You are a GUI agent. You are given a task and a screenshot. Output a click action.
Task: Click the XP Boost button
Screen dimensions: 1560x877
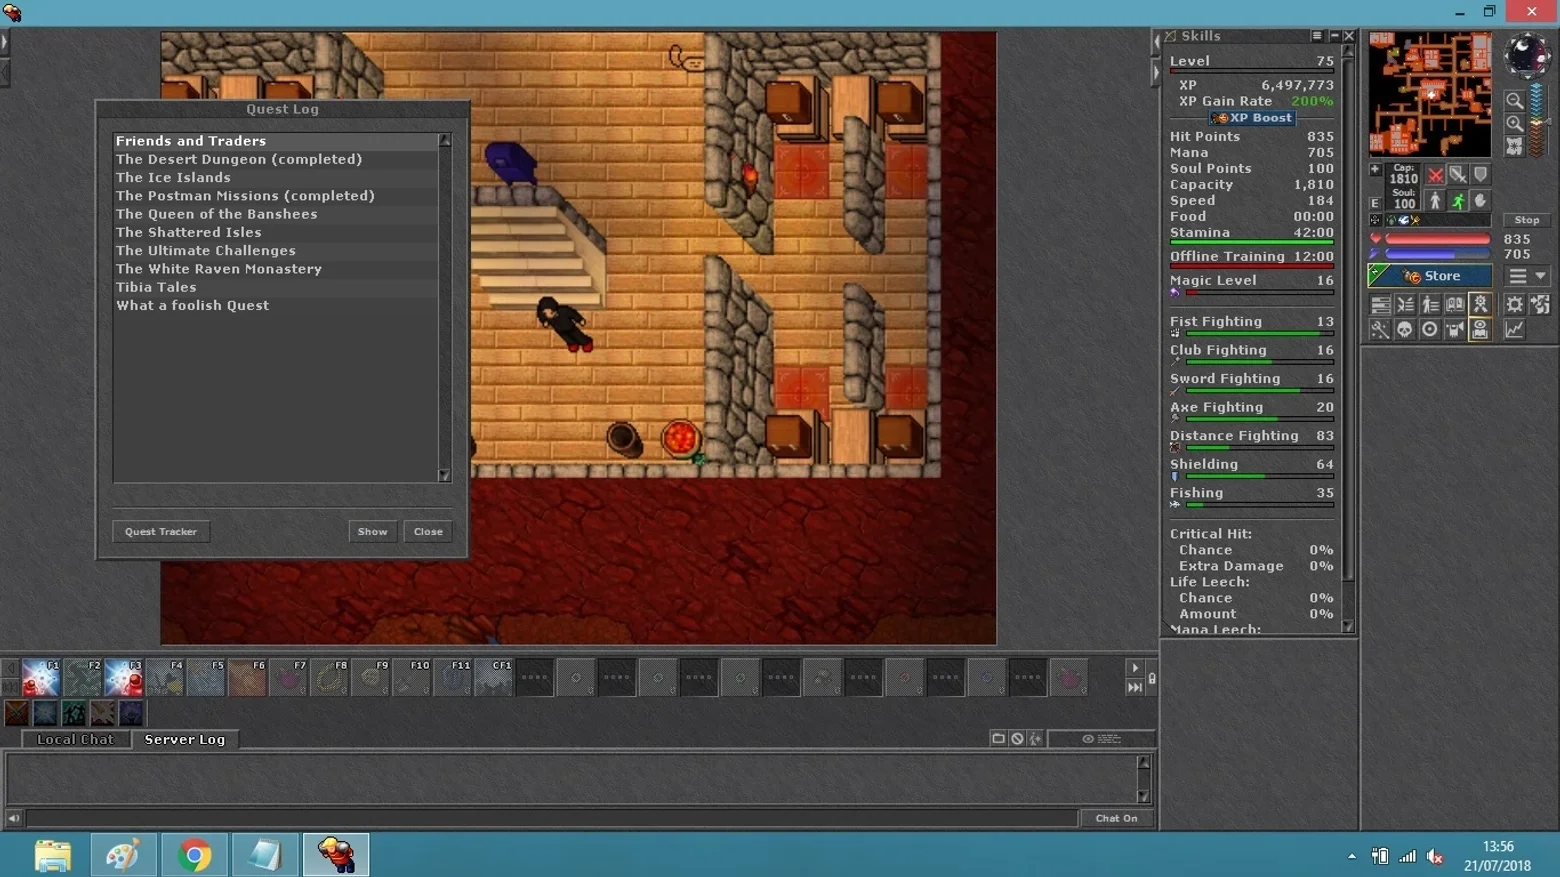click(x=1251, y=118)
